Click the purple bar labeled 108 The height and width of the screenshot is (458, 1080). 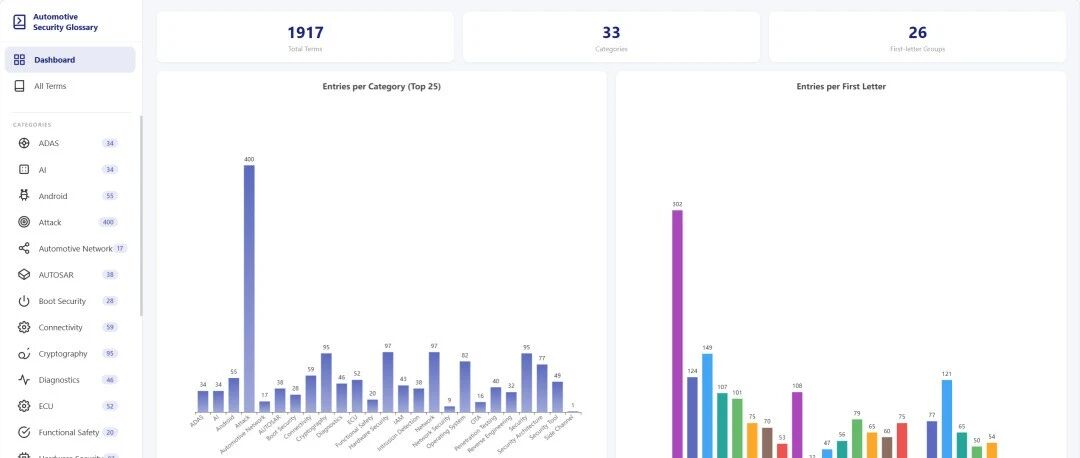pyautogui.click(x=797, y=425)
